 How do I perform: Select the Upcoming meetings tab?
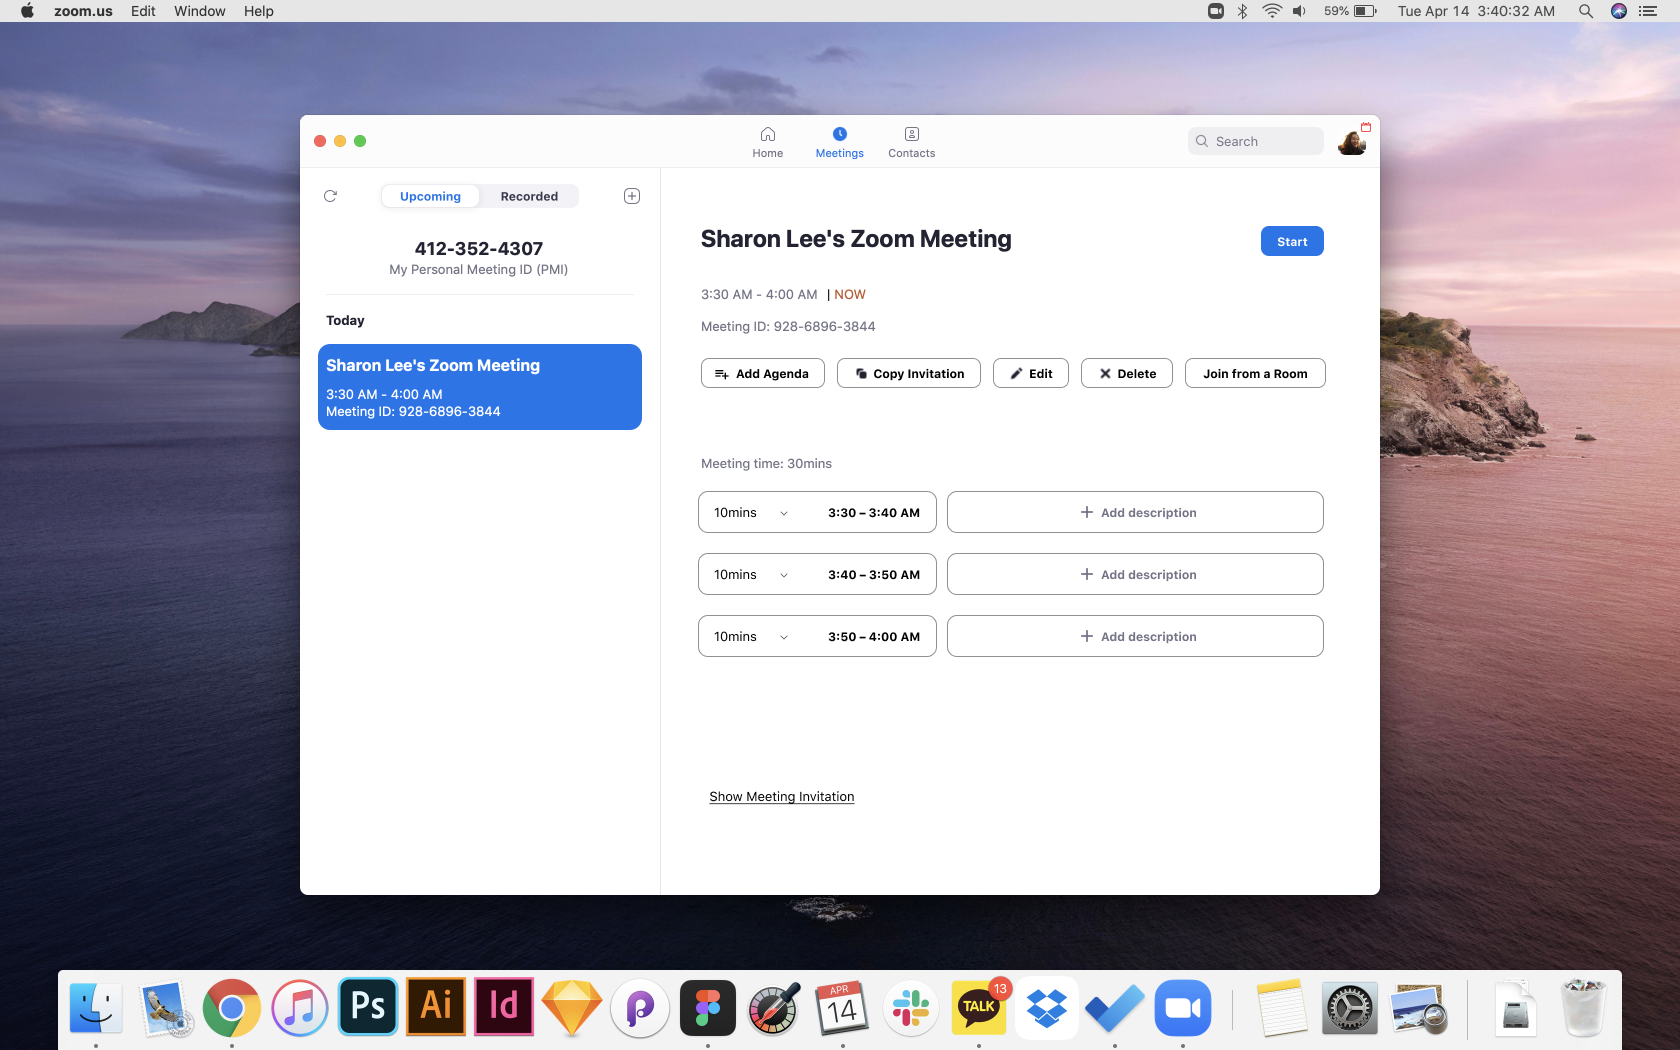click(x=430, y=196)
